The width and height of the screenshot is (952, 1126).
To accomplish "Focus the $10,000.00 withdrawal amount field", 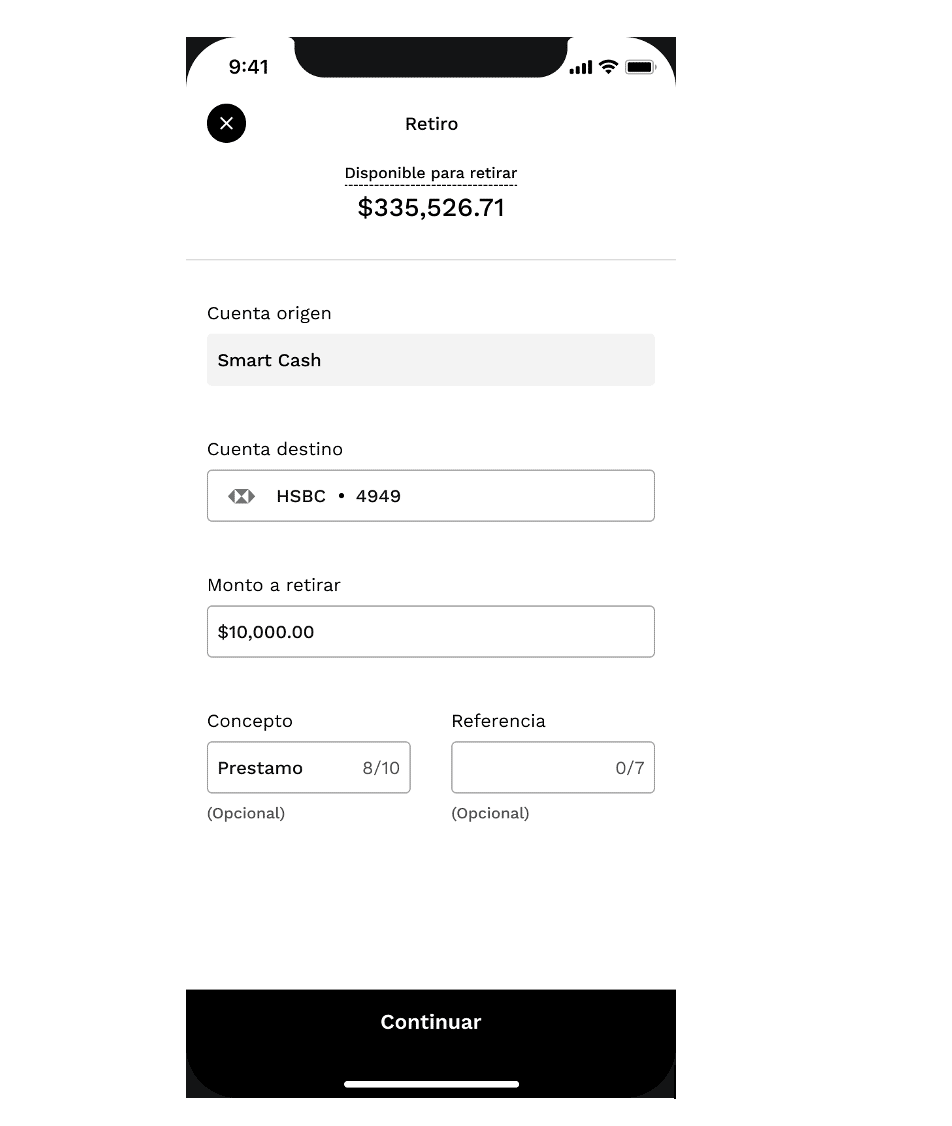I will [431, 632].
